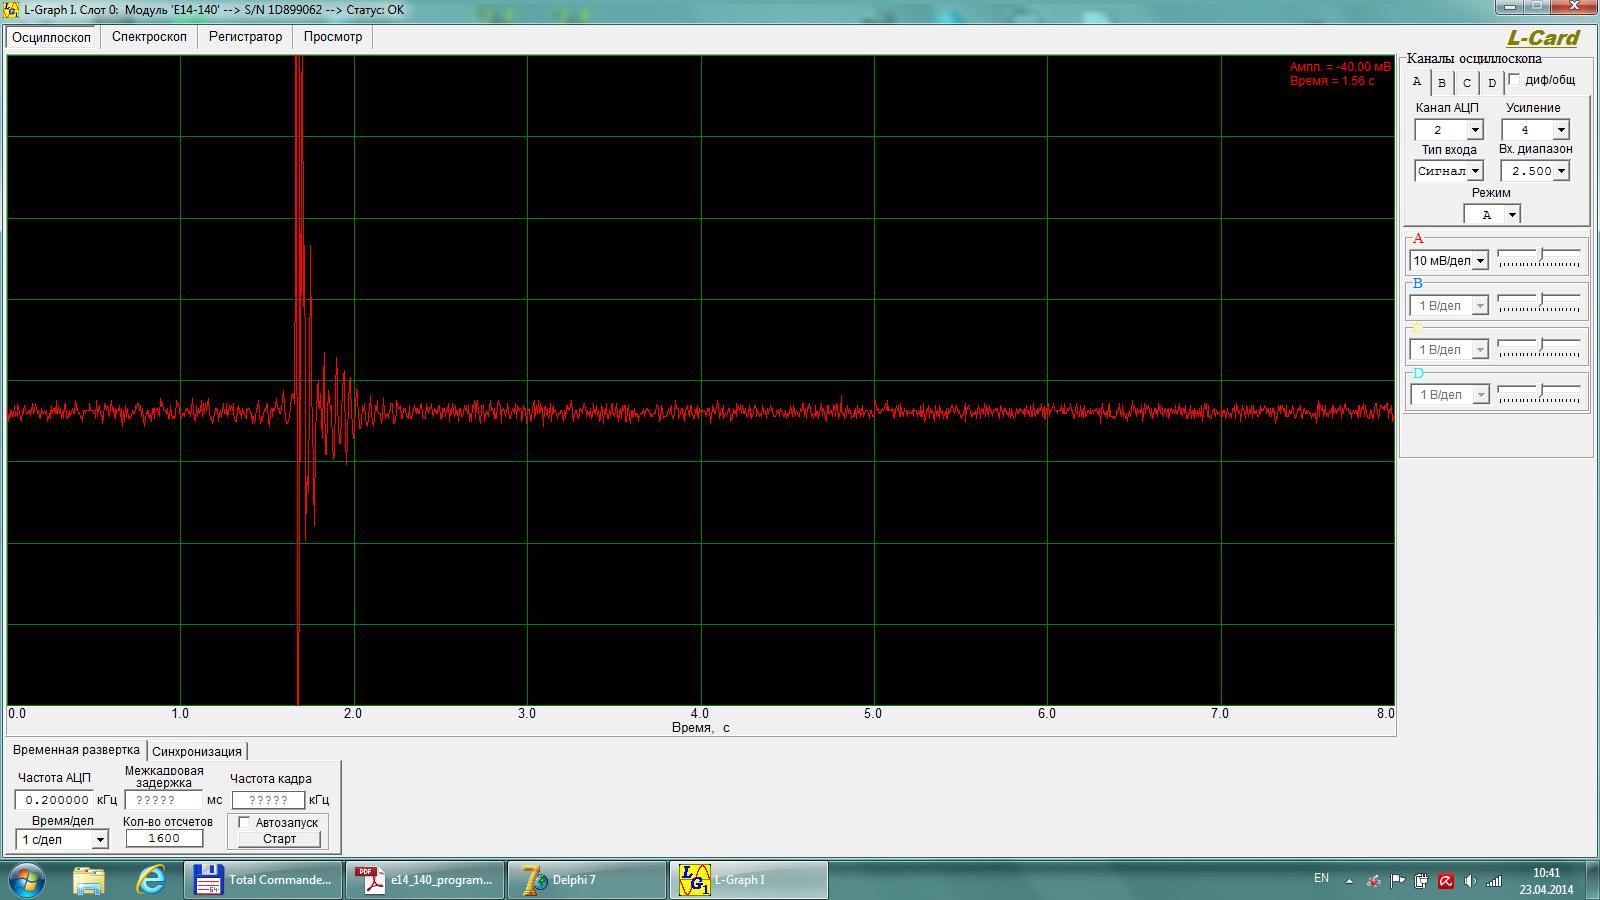
Task: Click the volume tray icon
Action: coord(1470,881)
